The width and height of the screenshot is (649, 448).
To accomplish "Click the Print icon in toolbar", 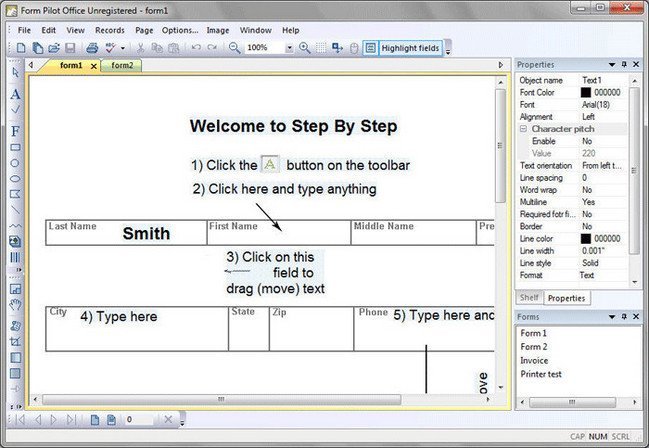I will click(92, 48).
